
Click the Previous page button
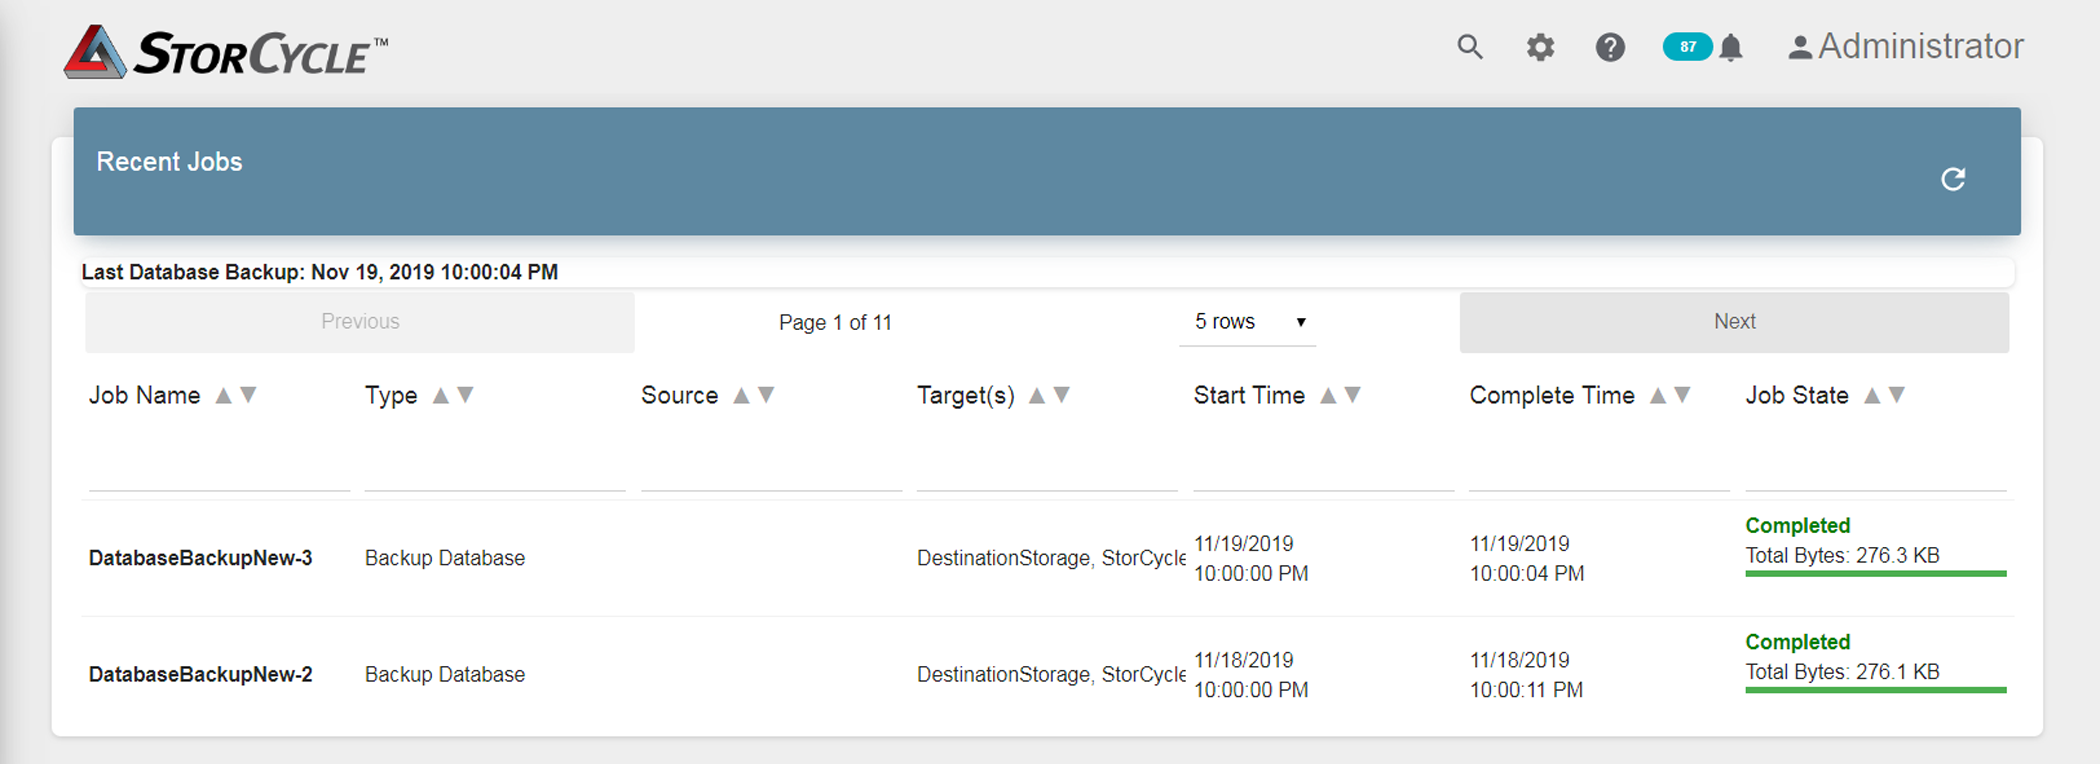[x=360, y=322]
